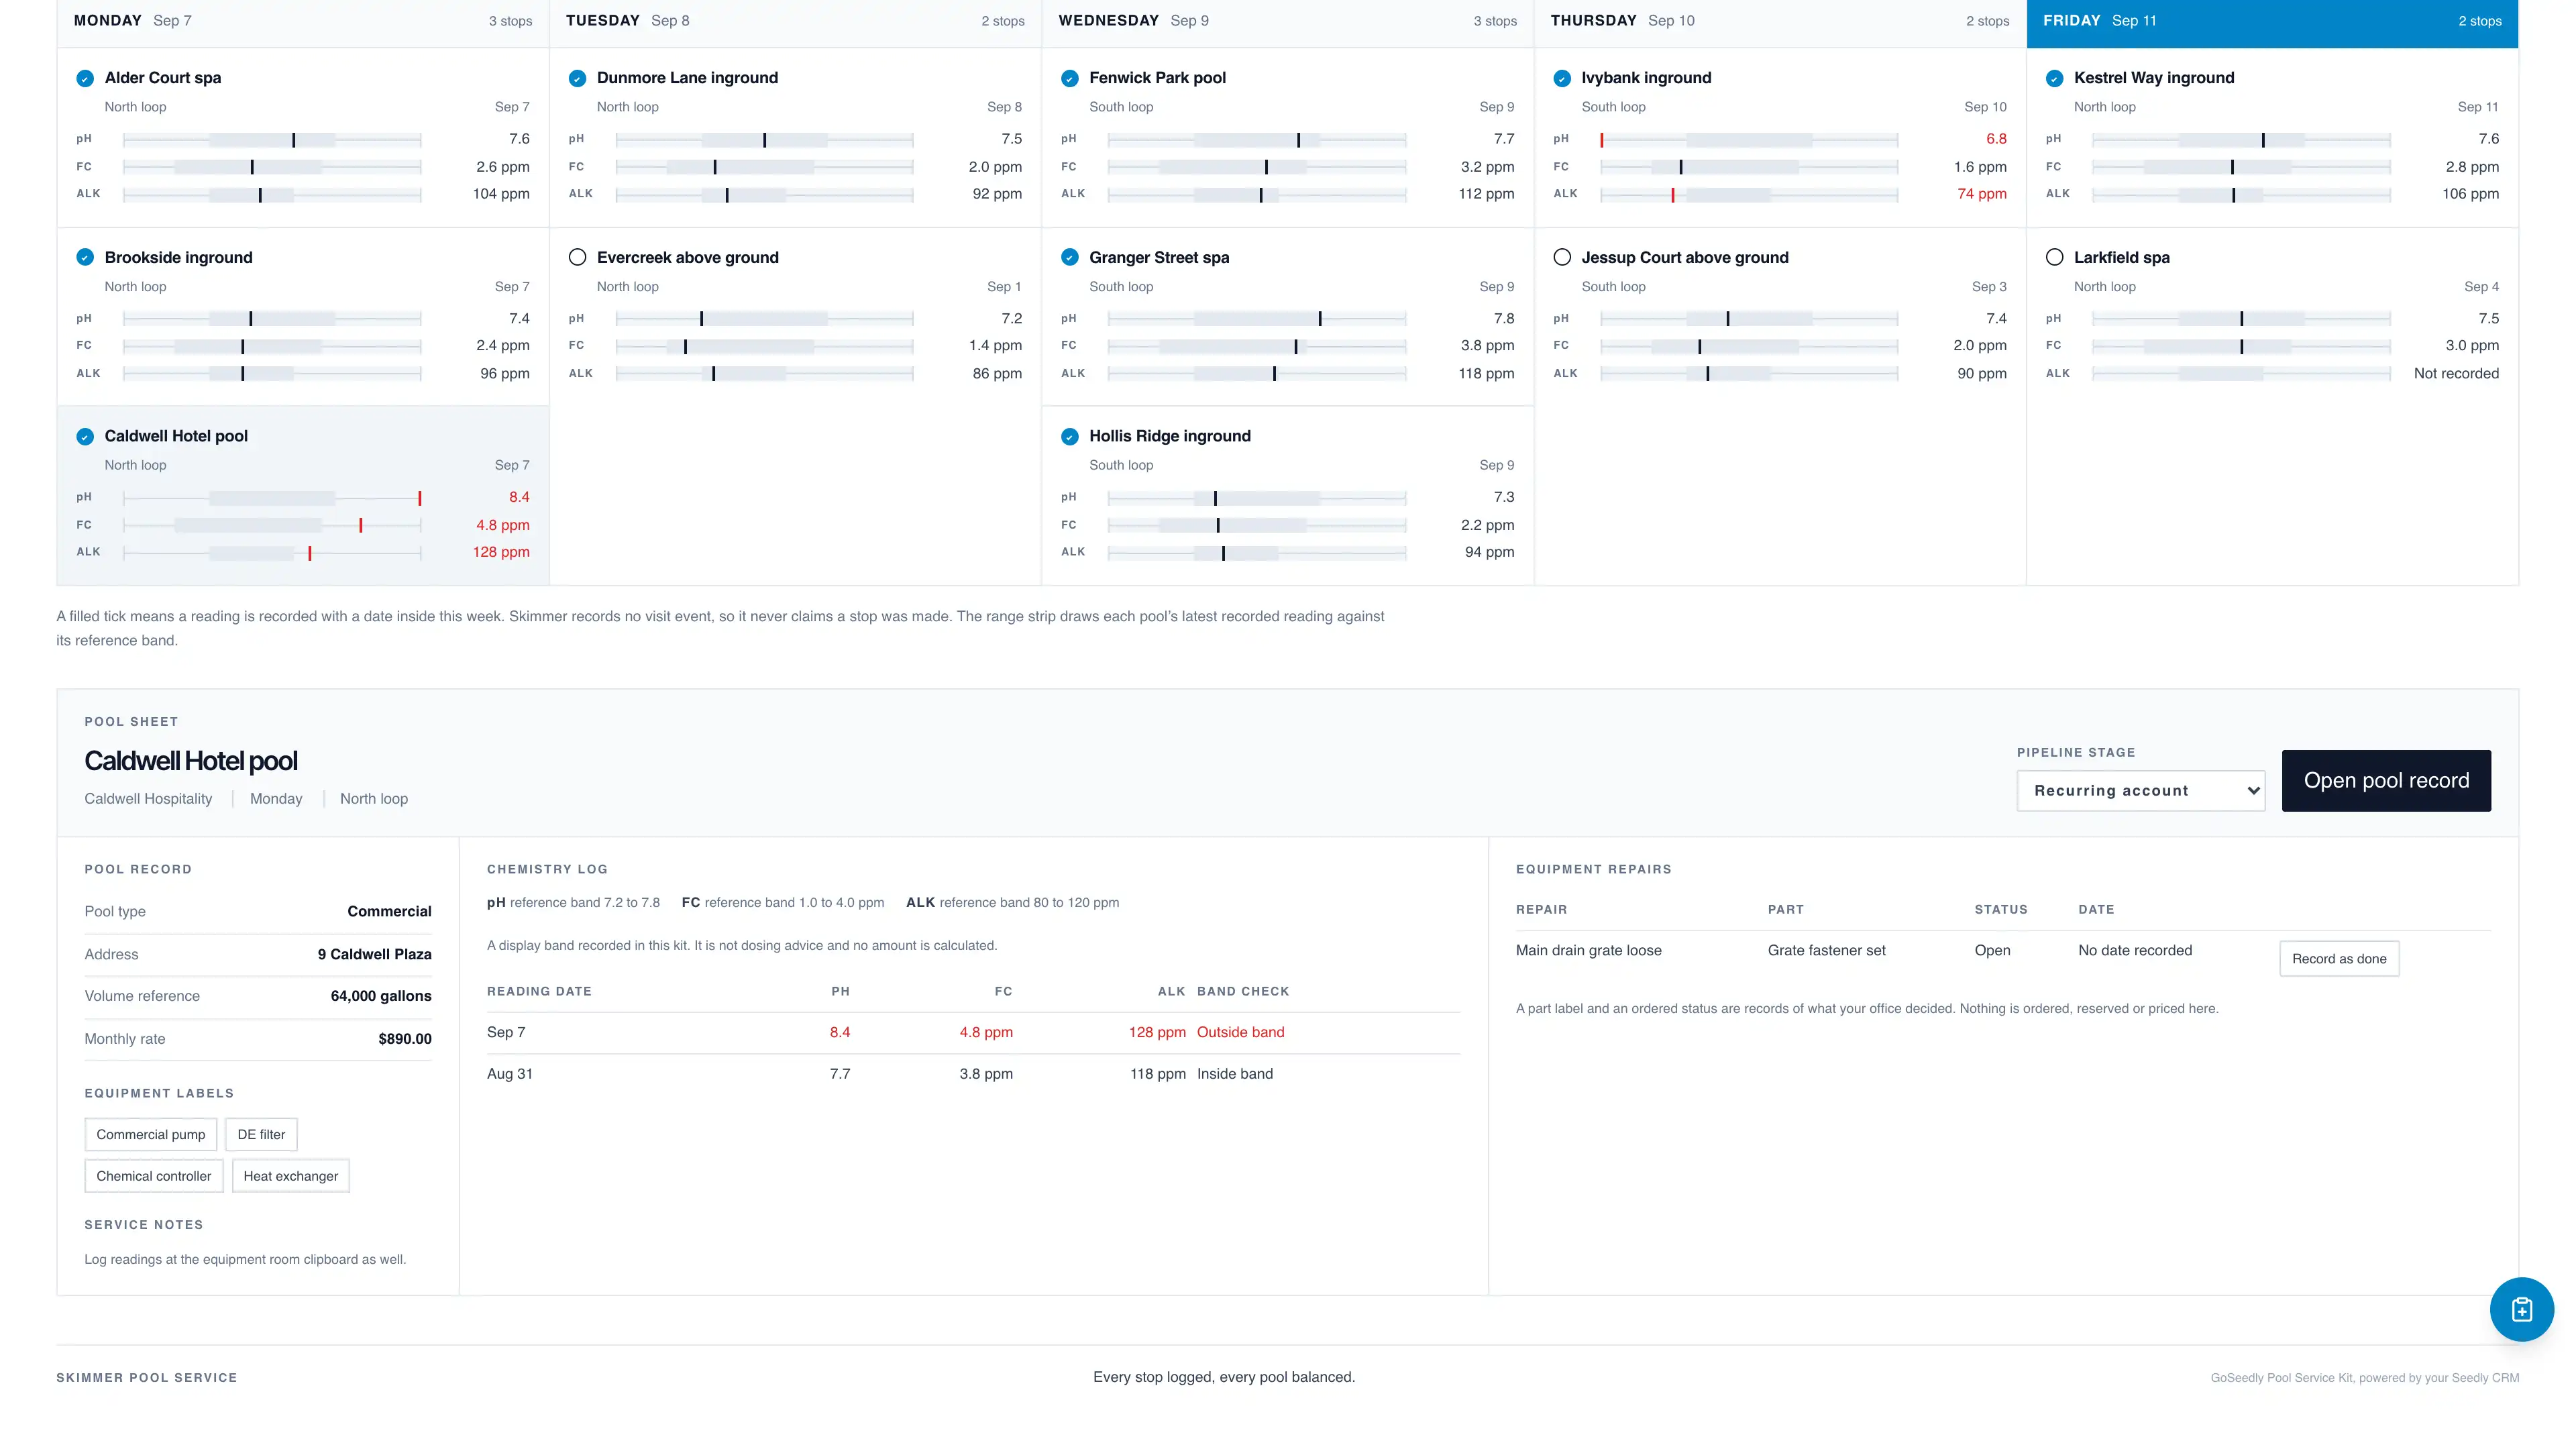Open the Larkfield spa card title
This screenshot has height=1449, width=2576.
(2122, 257)
